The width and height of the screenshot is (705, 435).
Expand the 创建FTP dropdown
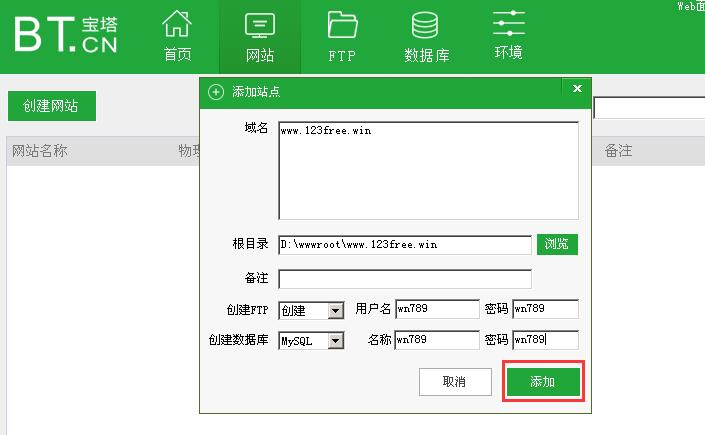pyautogui.click(x=335, y=311)
